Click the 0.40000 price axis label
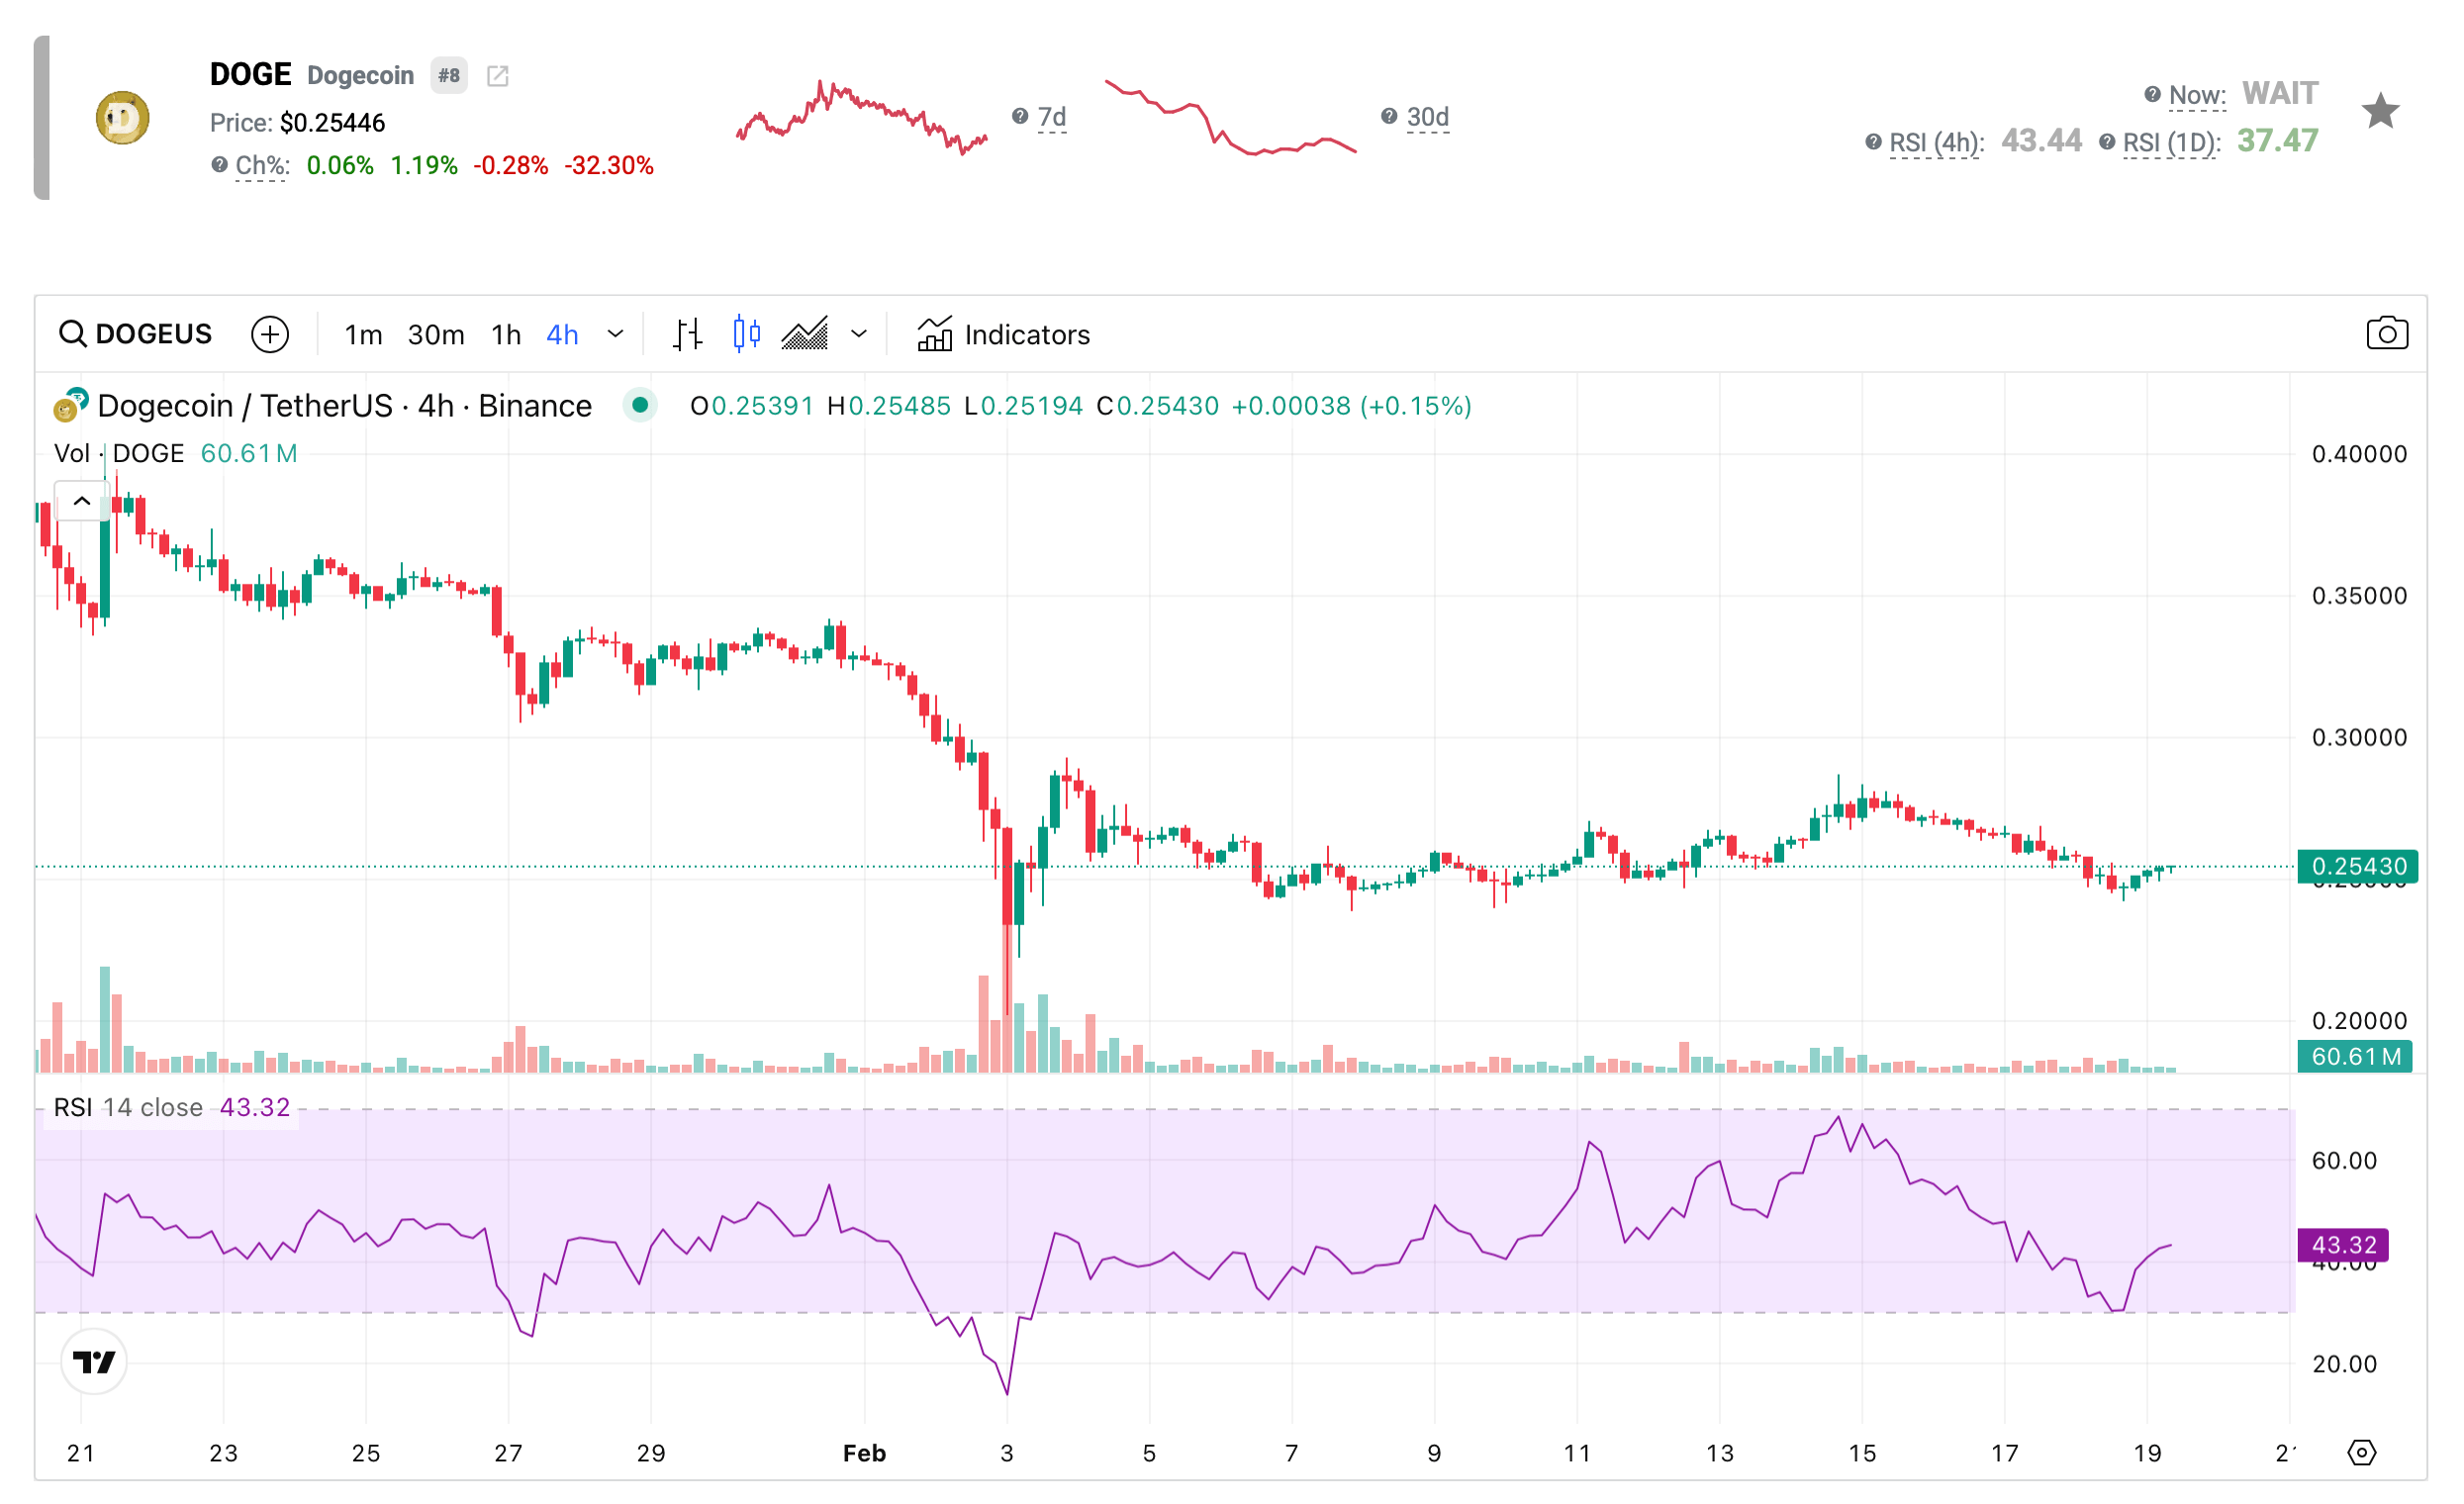The image size is (2464, 1504). 2358,454
